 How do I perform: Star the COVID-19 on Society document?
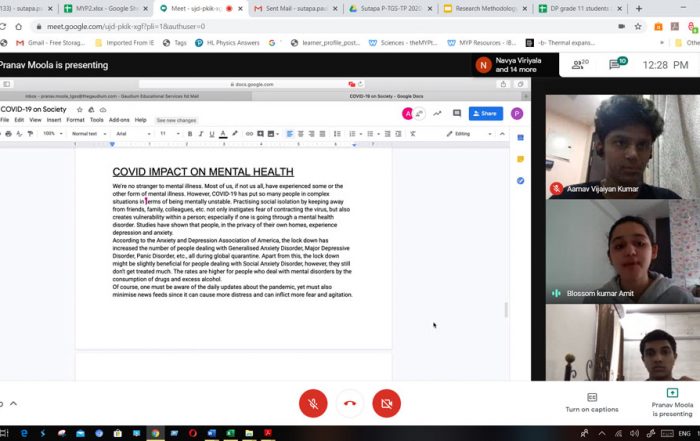(x=79, y=109)
